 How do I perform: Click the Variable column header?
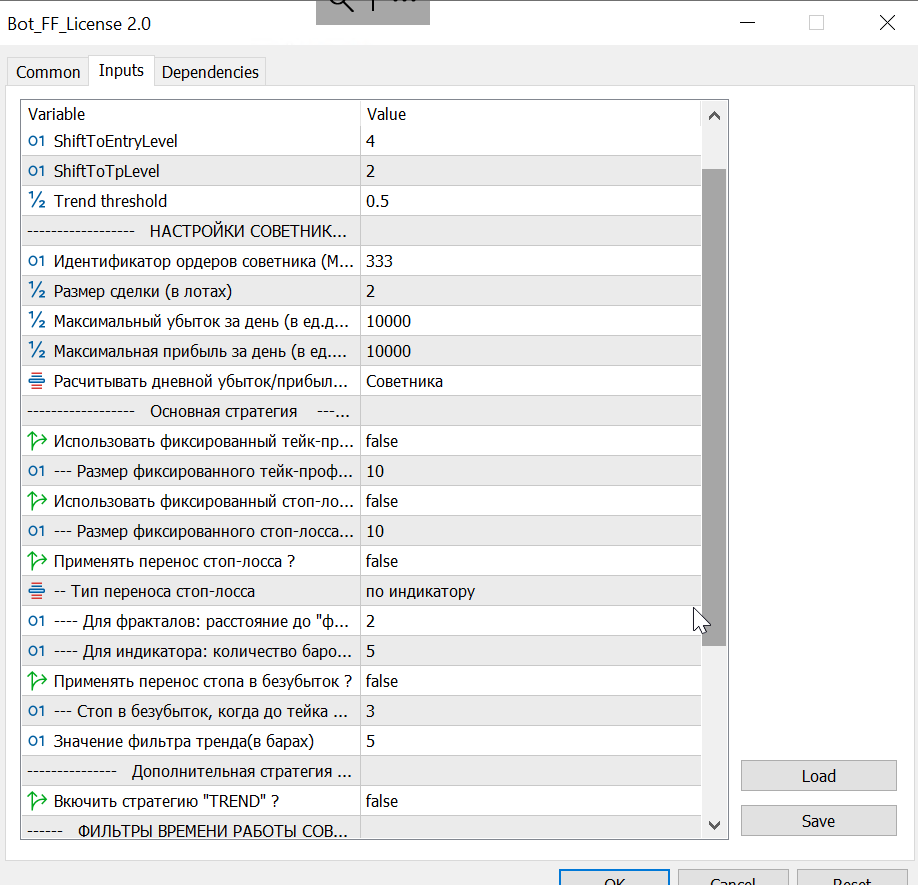coord(191,114)
